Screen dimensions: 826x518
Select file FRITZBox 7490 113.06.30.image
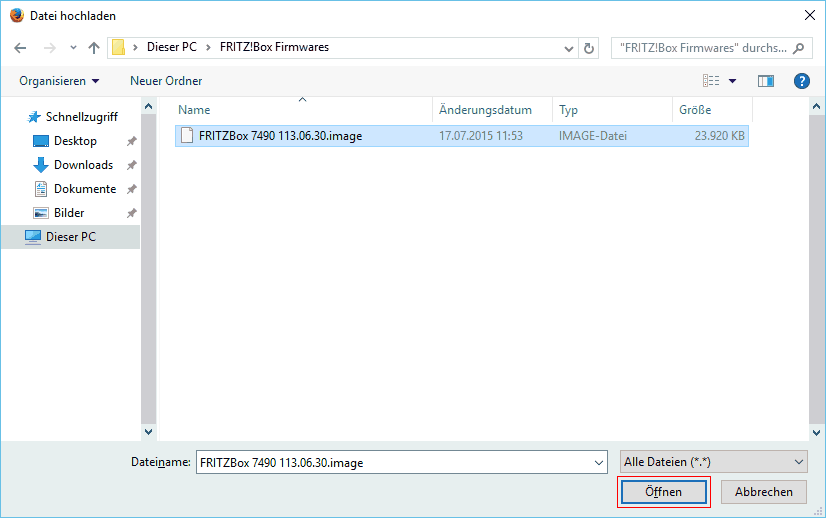pos(461,136)
